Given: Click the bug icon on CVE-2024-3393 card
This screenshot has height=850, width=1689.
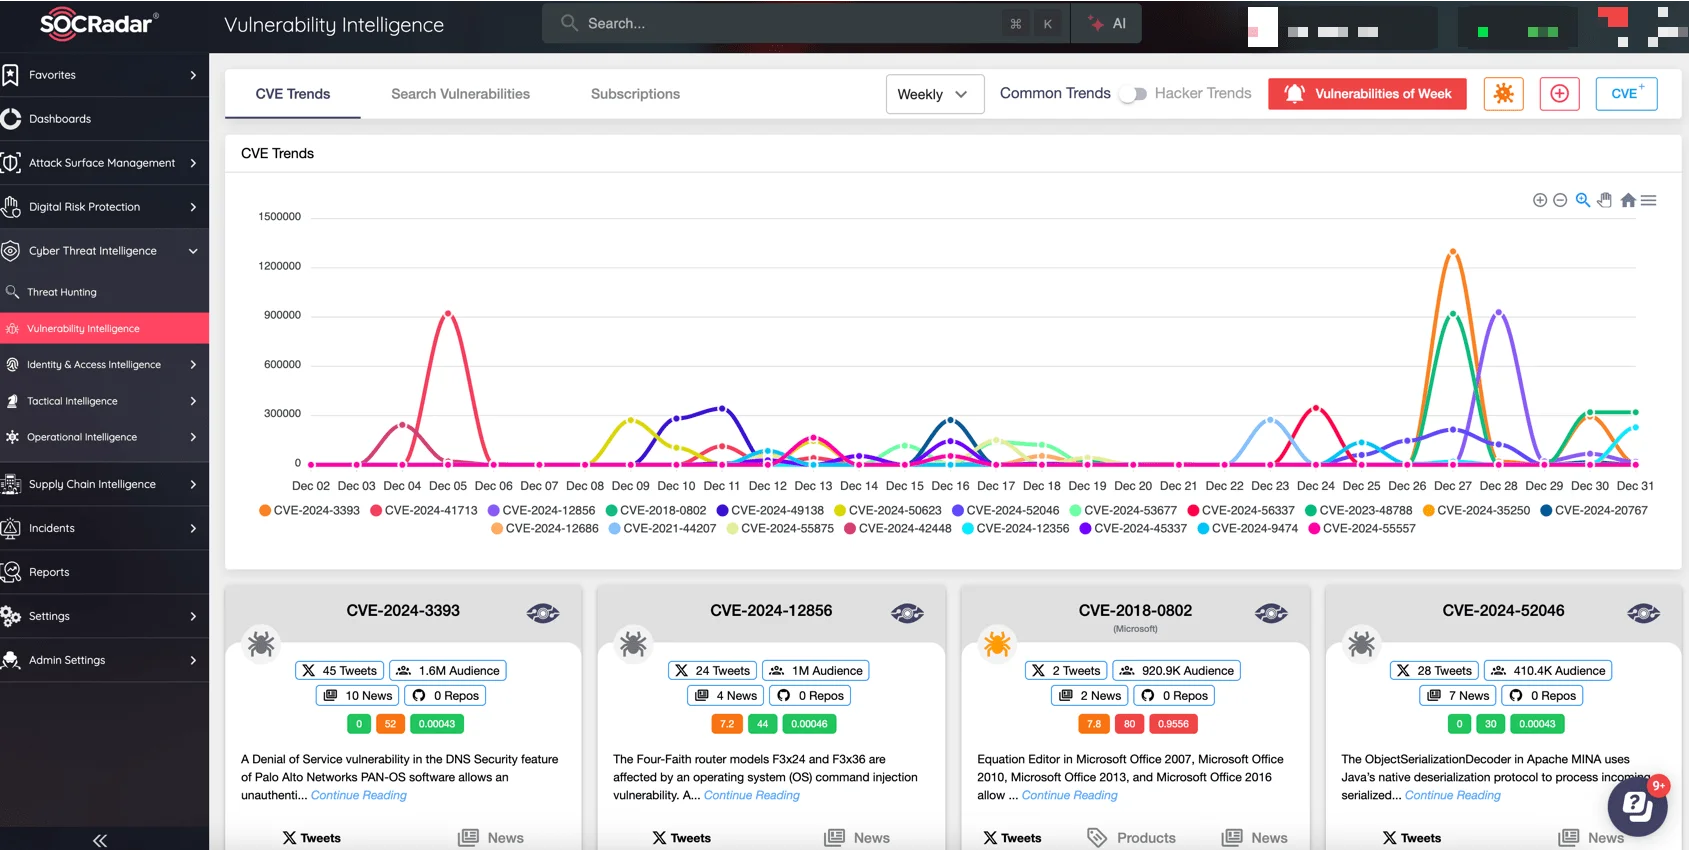Looking at the screenshot, I should [x=261, y=643].
